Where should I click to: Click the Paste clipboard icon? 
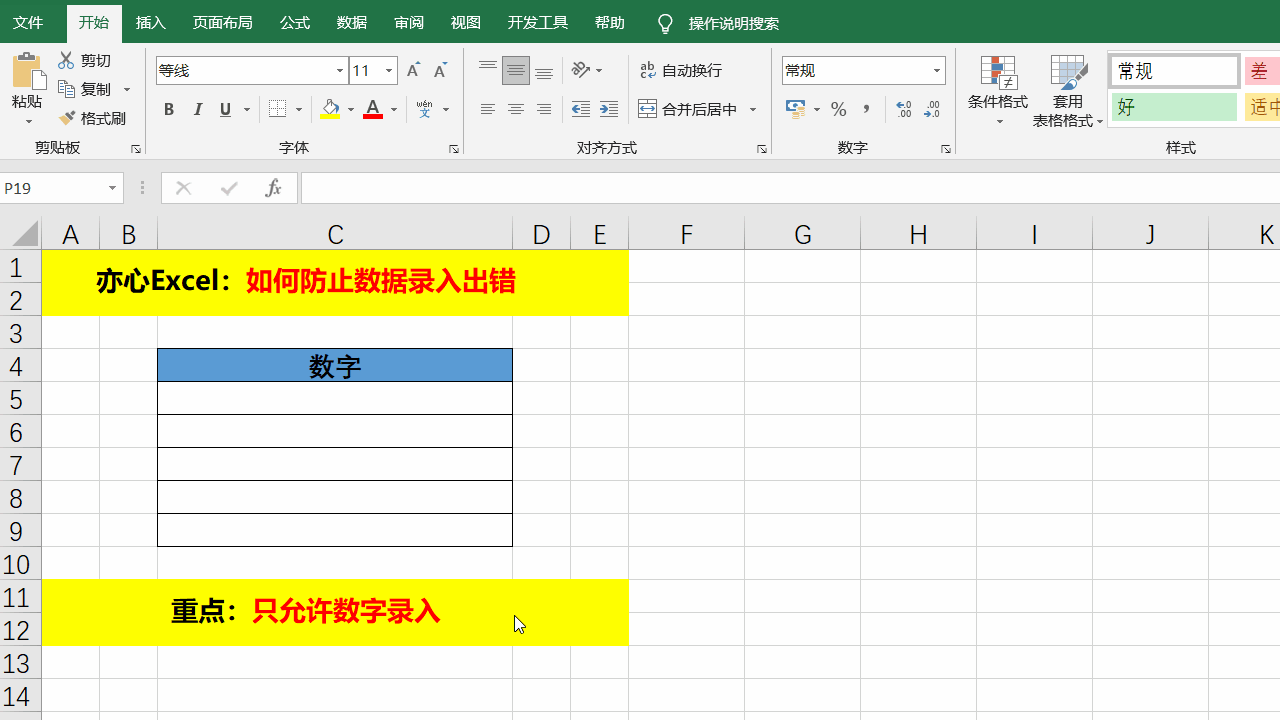point(27,71)
